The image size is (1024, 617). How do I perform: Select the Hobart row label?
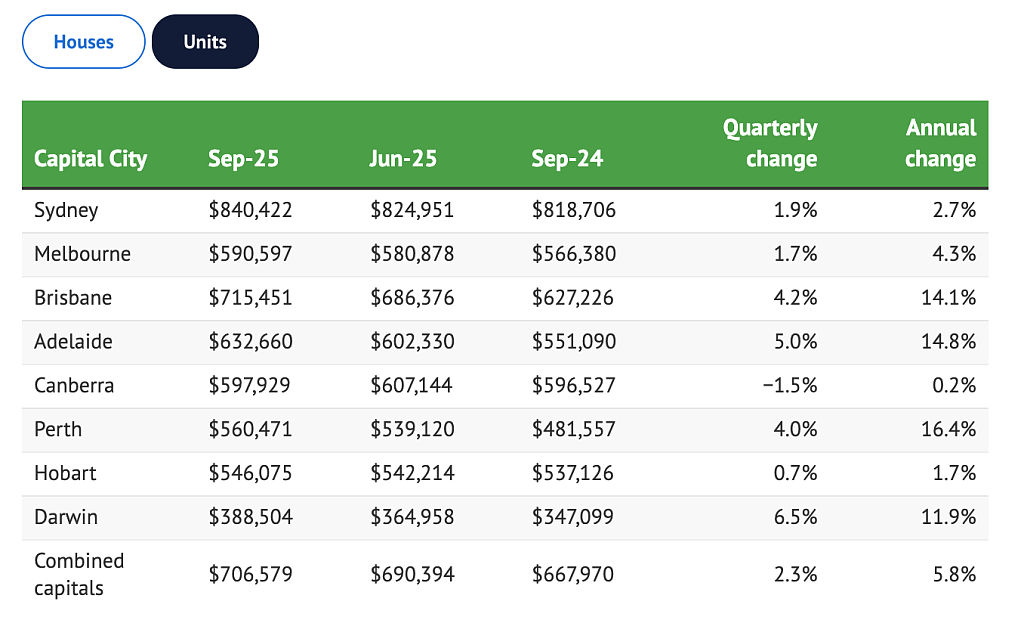click(65, 473)
